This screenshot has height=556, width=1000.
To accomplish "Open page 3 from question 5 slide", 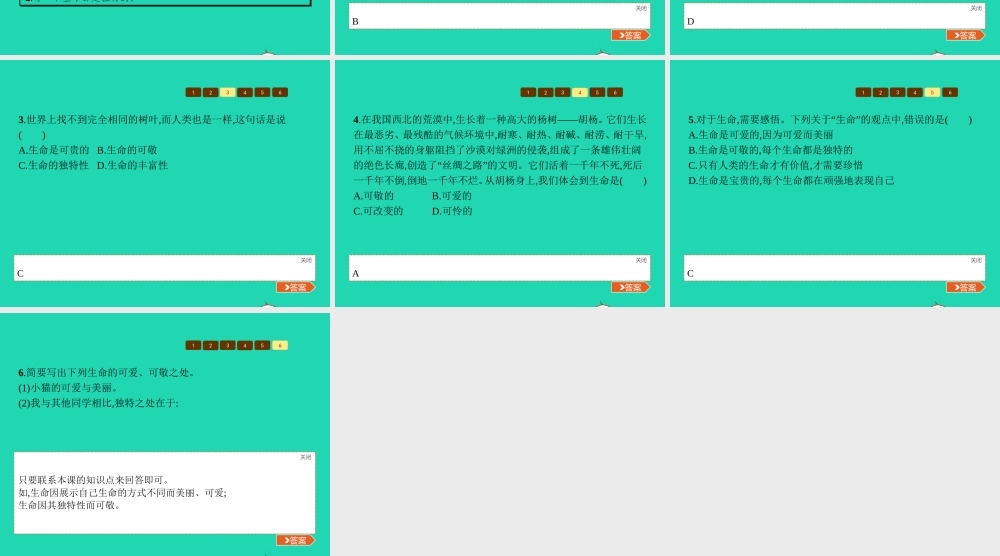I will tap(897, 92).
